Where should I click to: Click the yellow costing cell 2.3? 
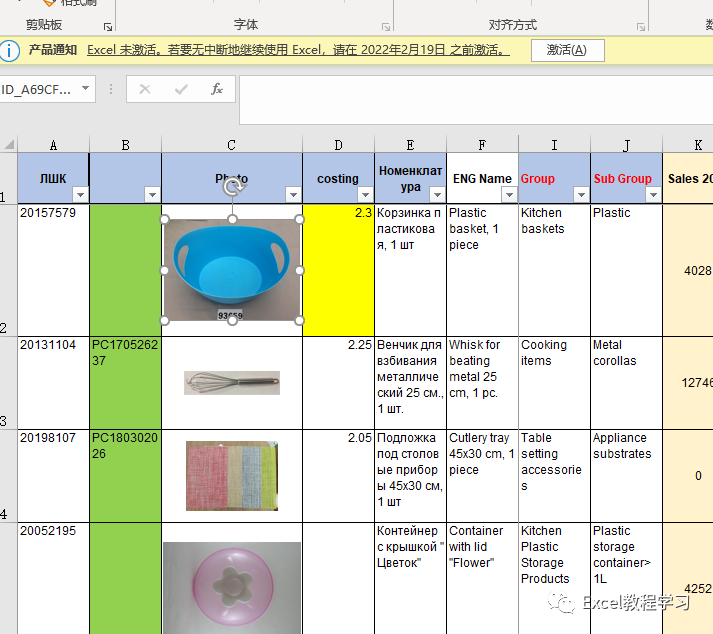point(338,270)
